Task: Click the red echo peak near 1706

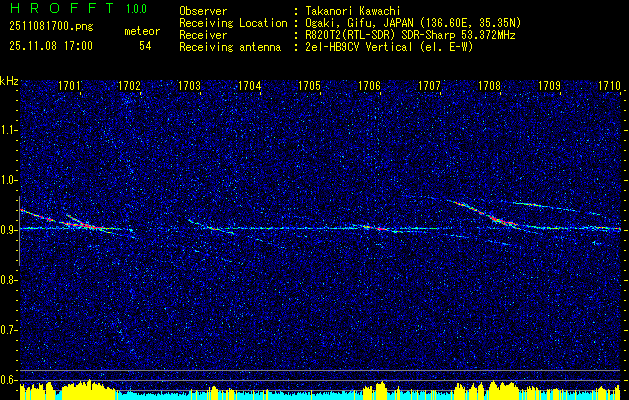Action: coord(378,228)
